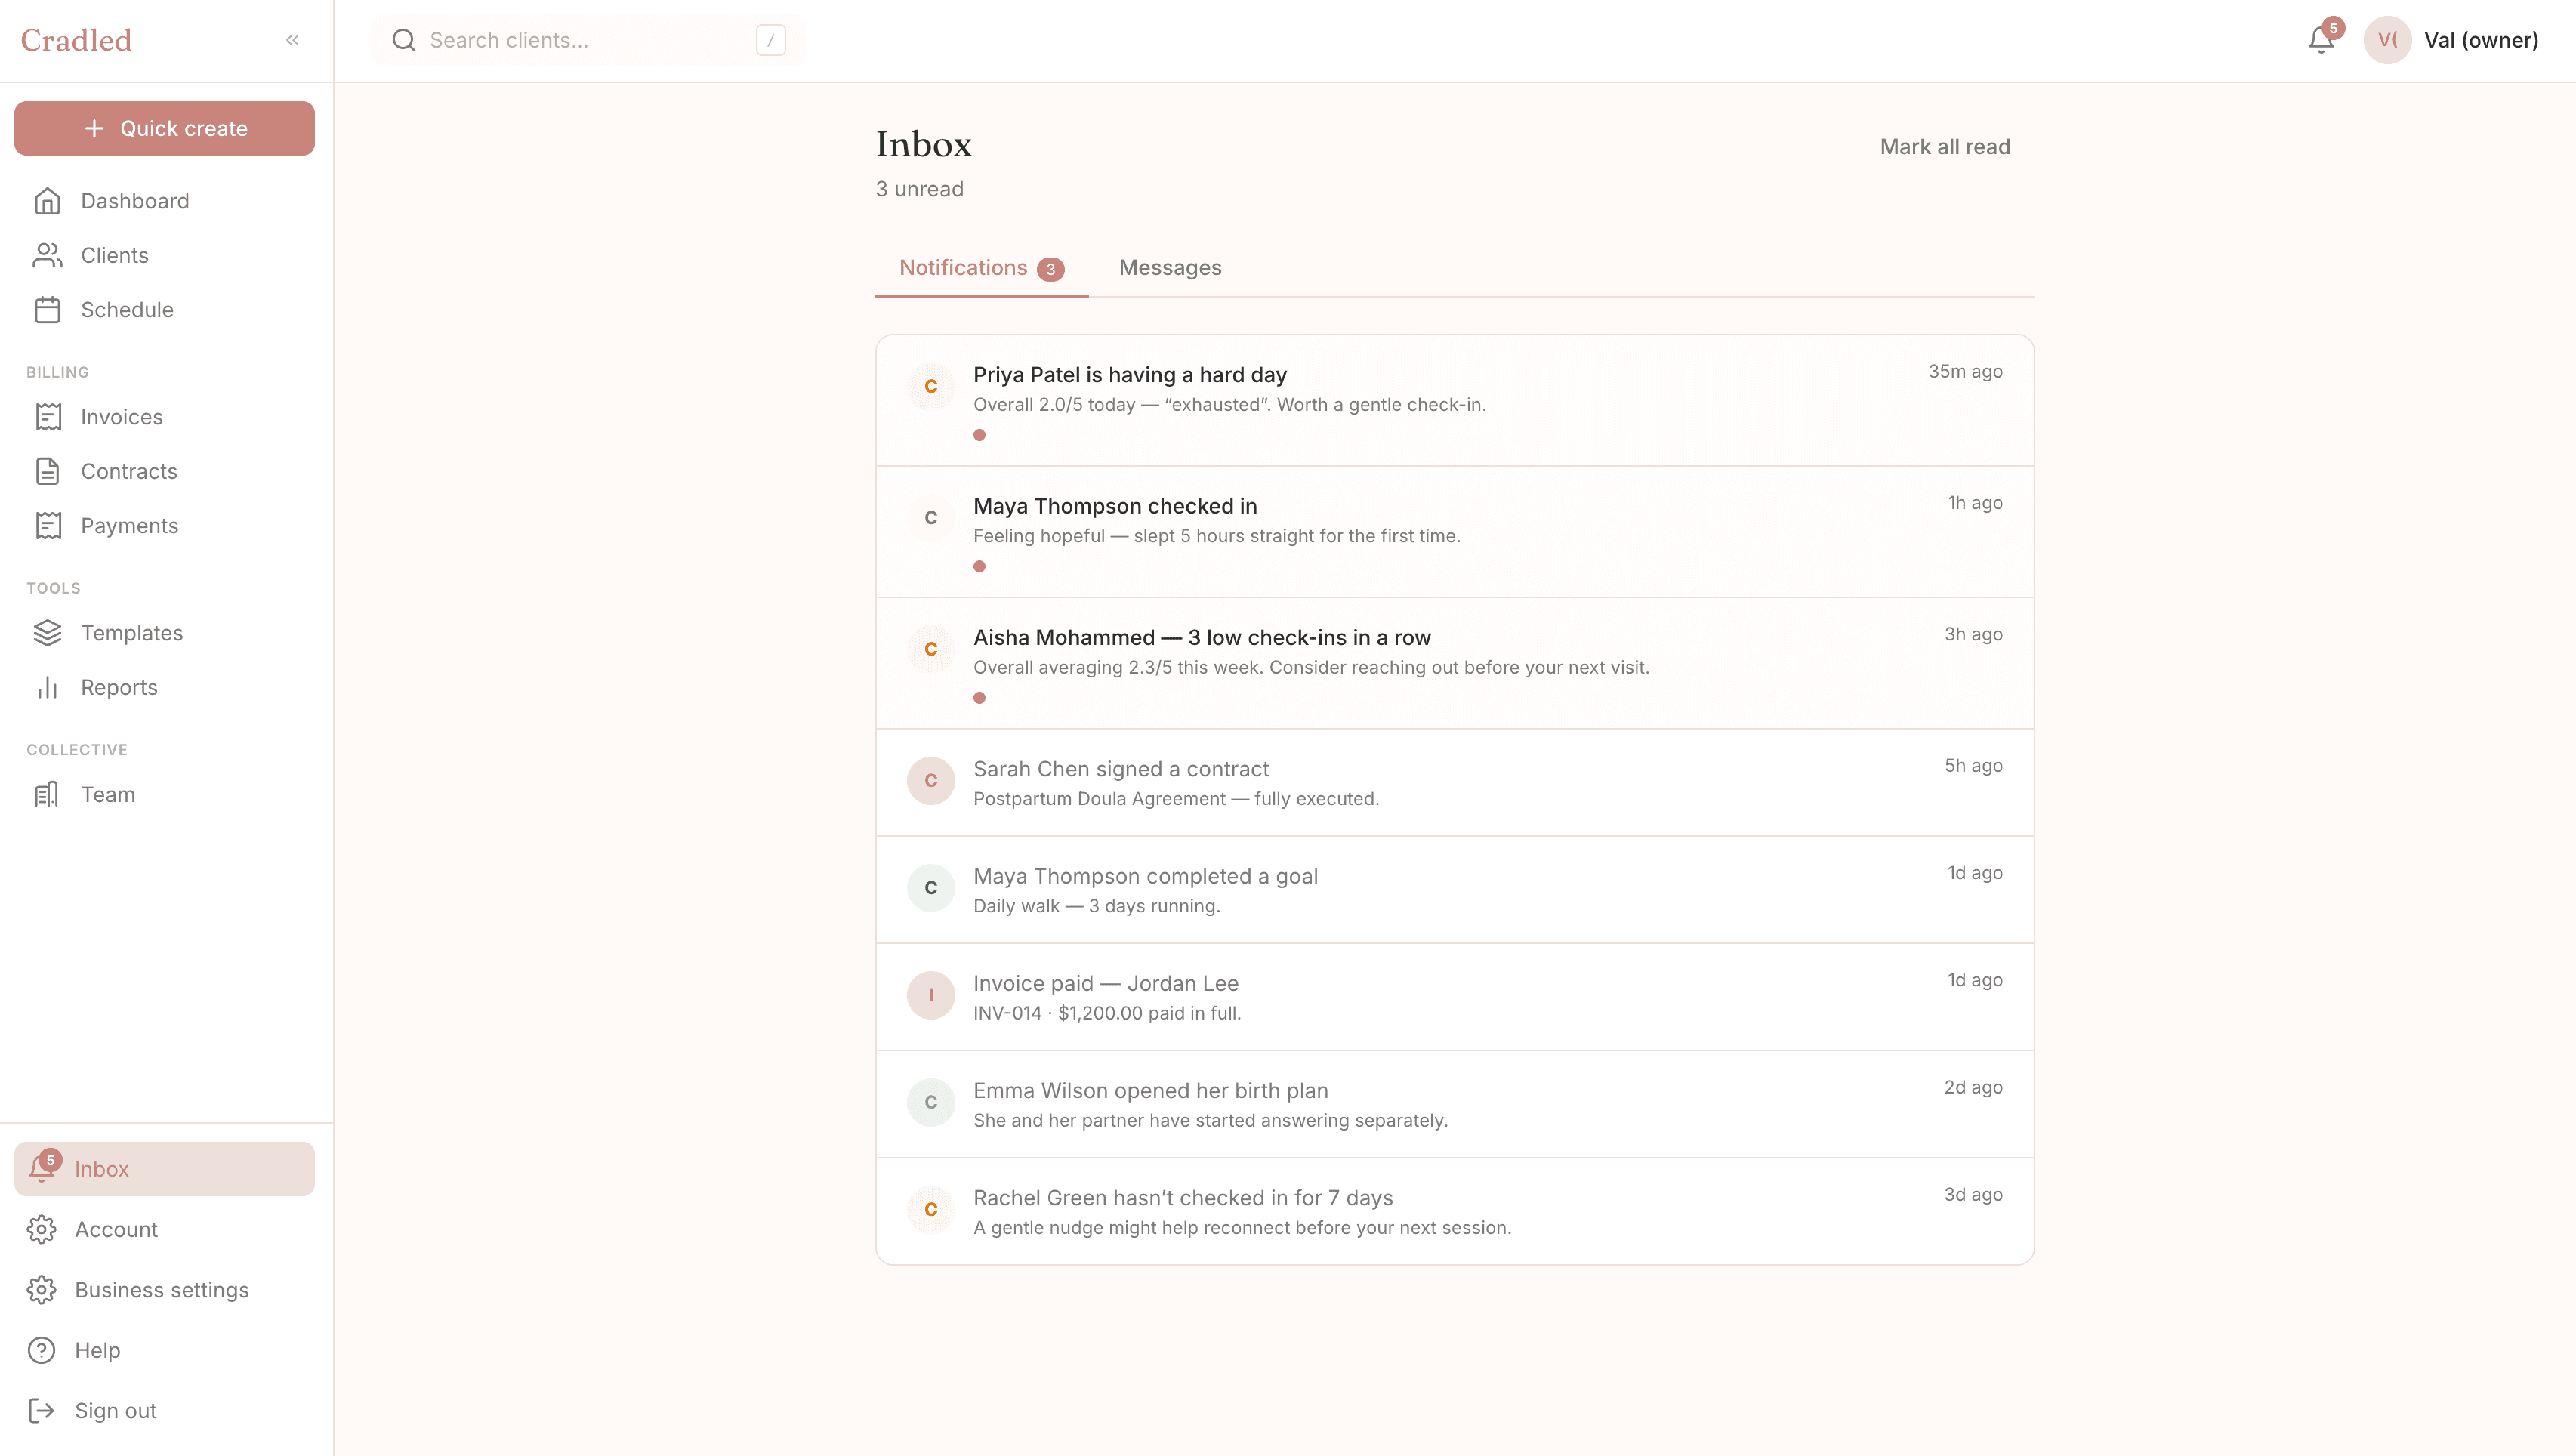The width and height of the screenshot is (2576, 1456).
Task: Click the slash shortcut hint in search
Action: click(770, 40)
